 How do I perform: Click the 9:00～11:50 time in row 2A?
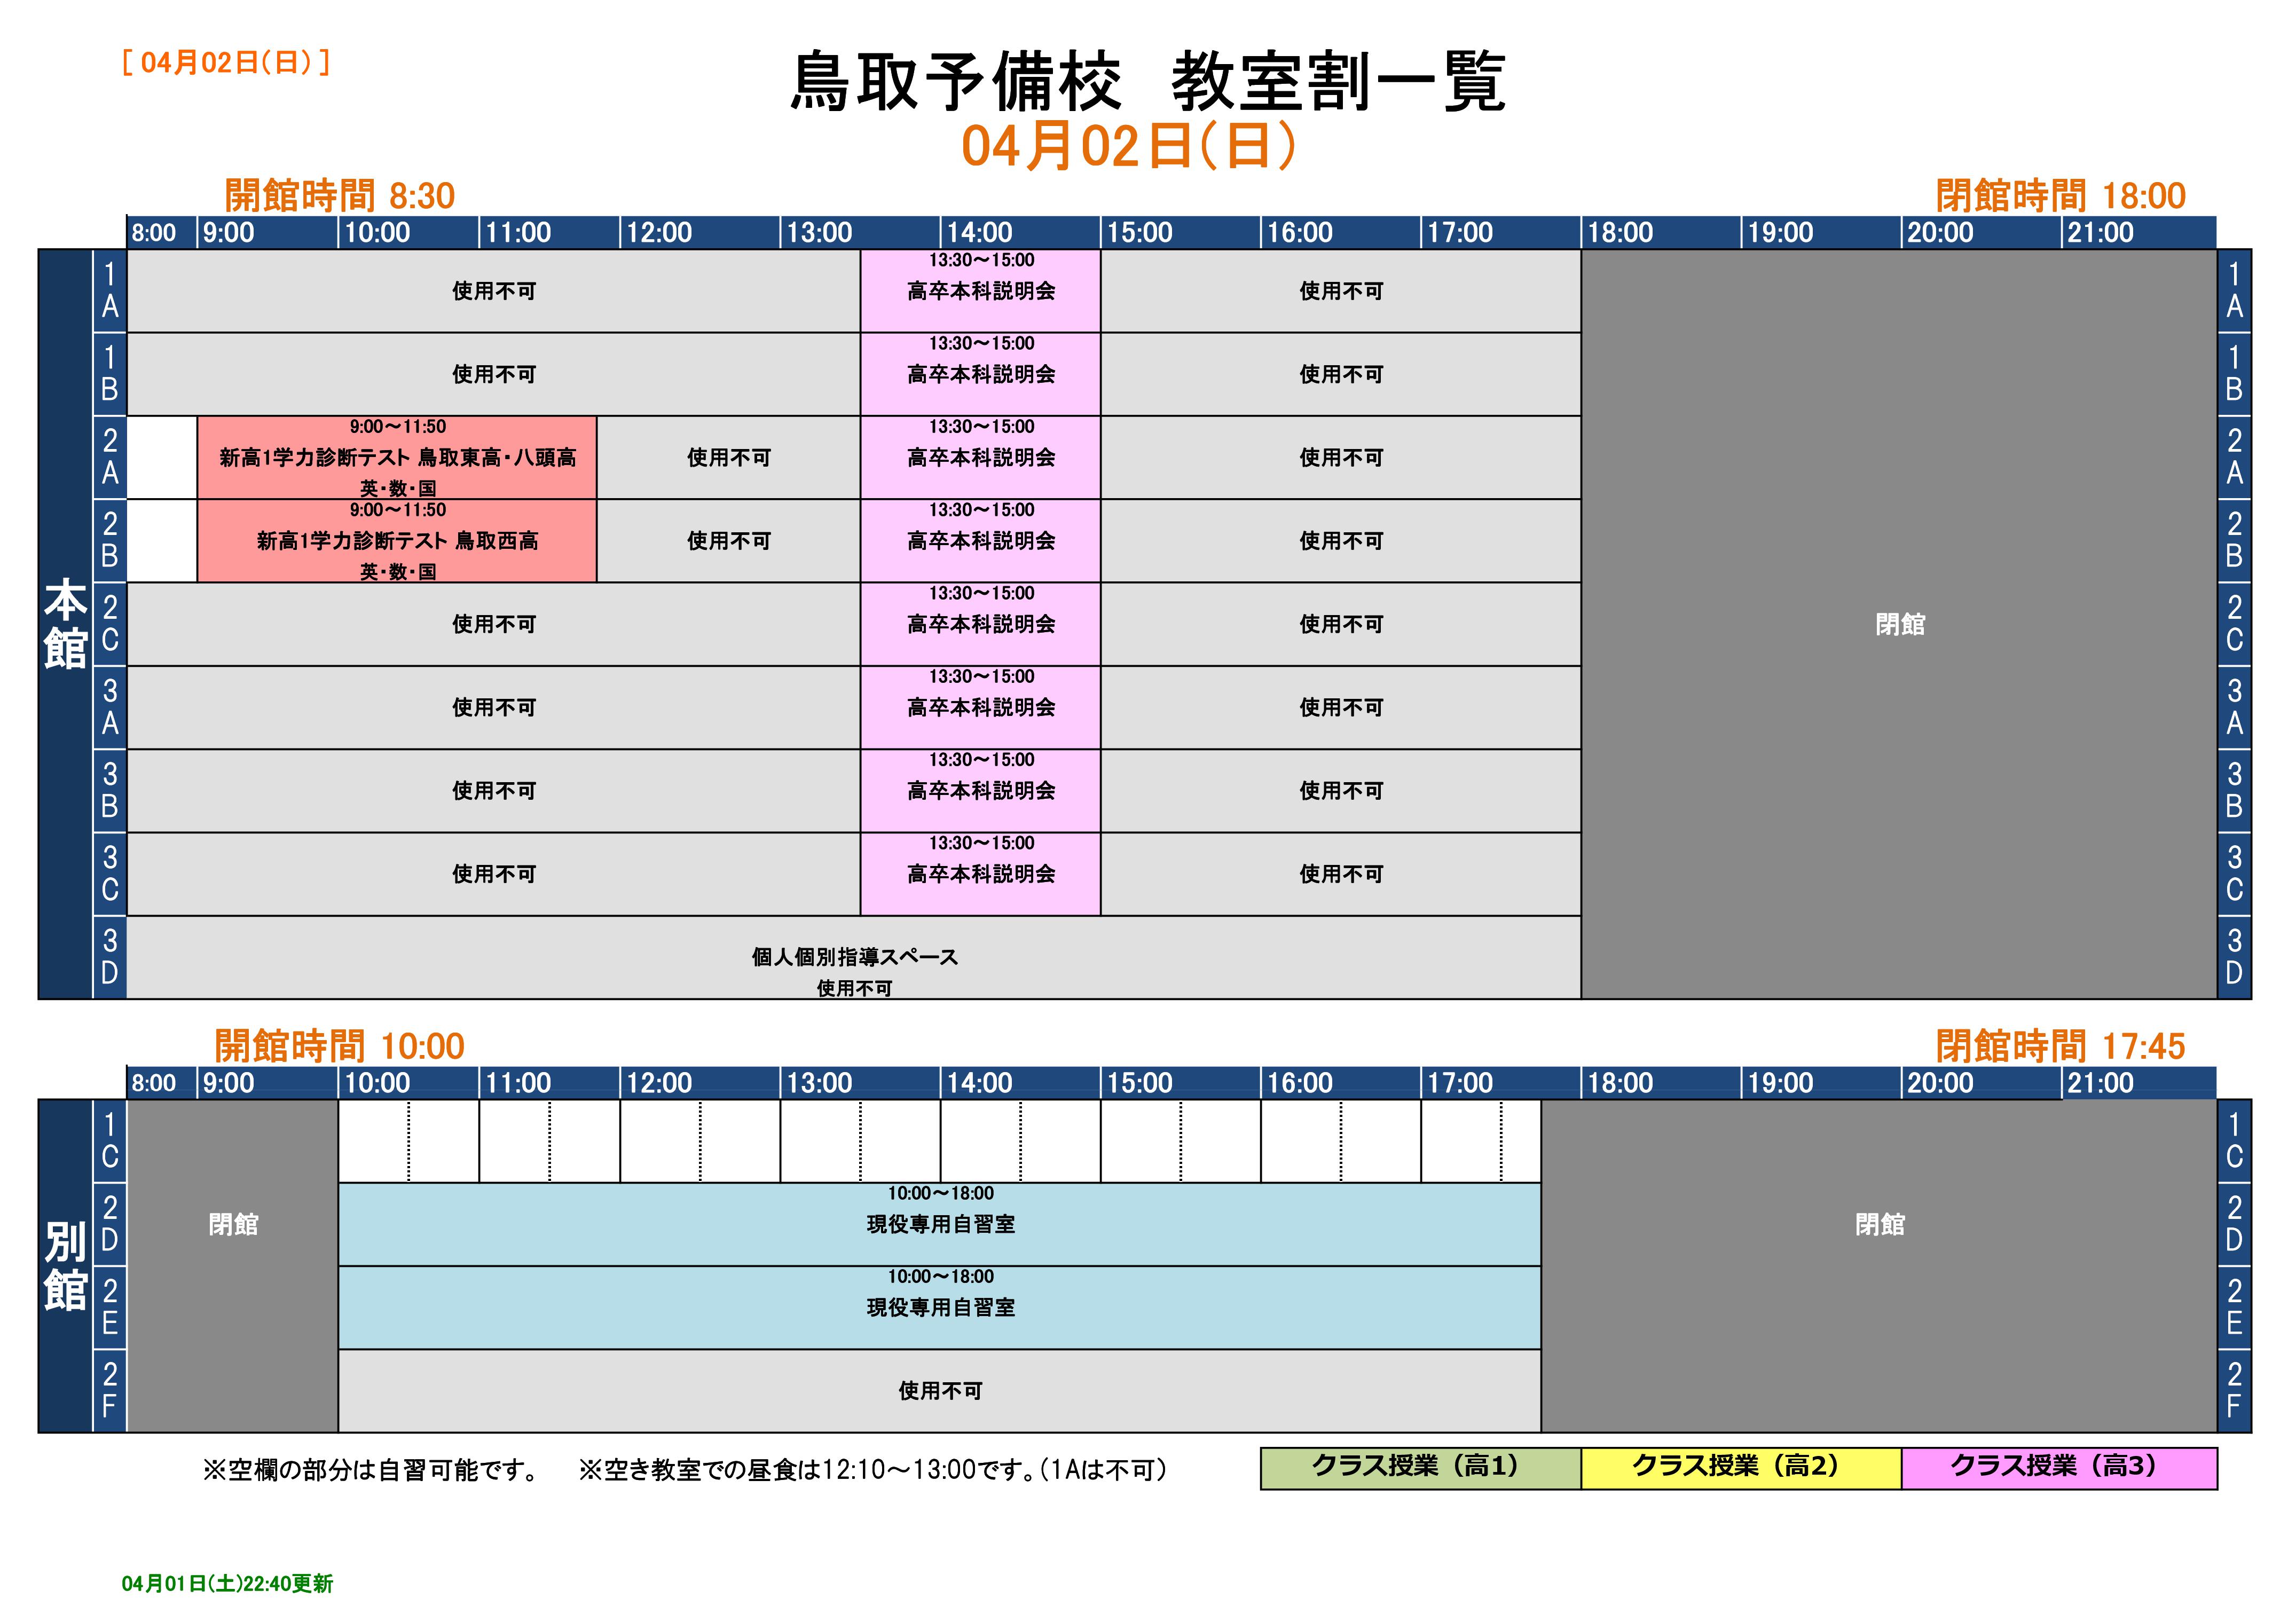(x=398, y=427)
